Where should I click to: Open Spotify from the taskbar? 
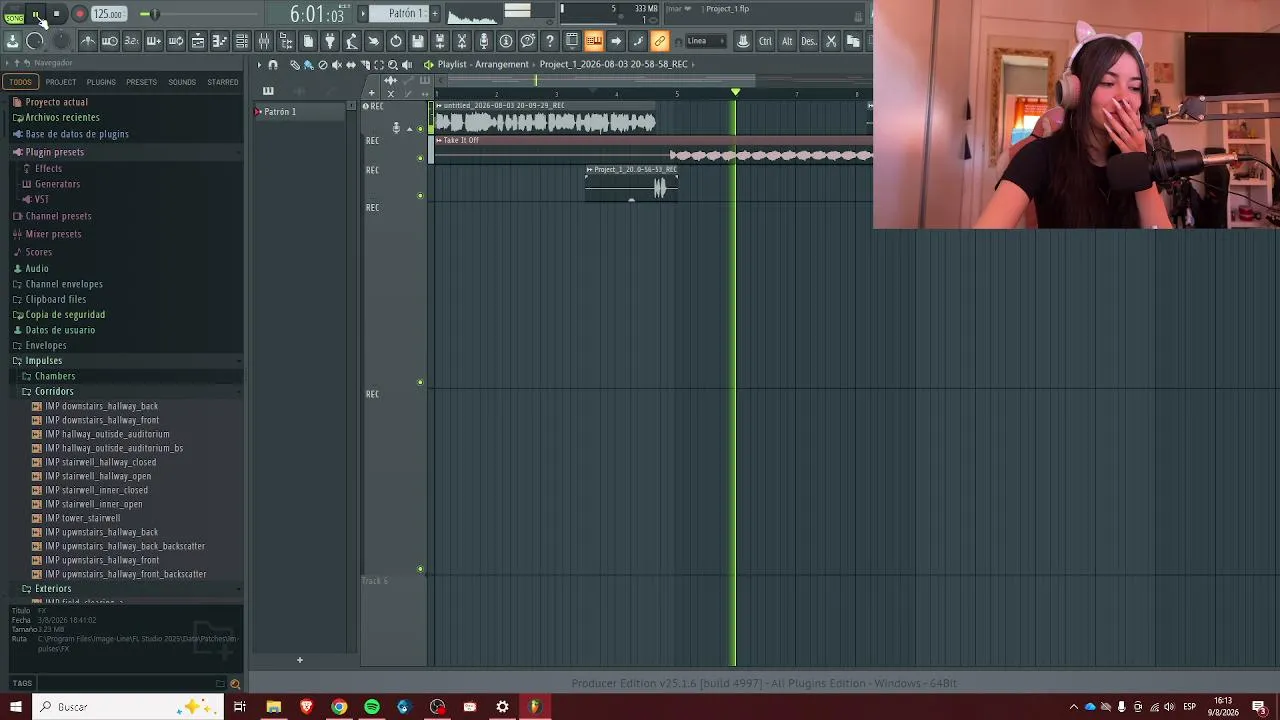[372, 707]
